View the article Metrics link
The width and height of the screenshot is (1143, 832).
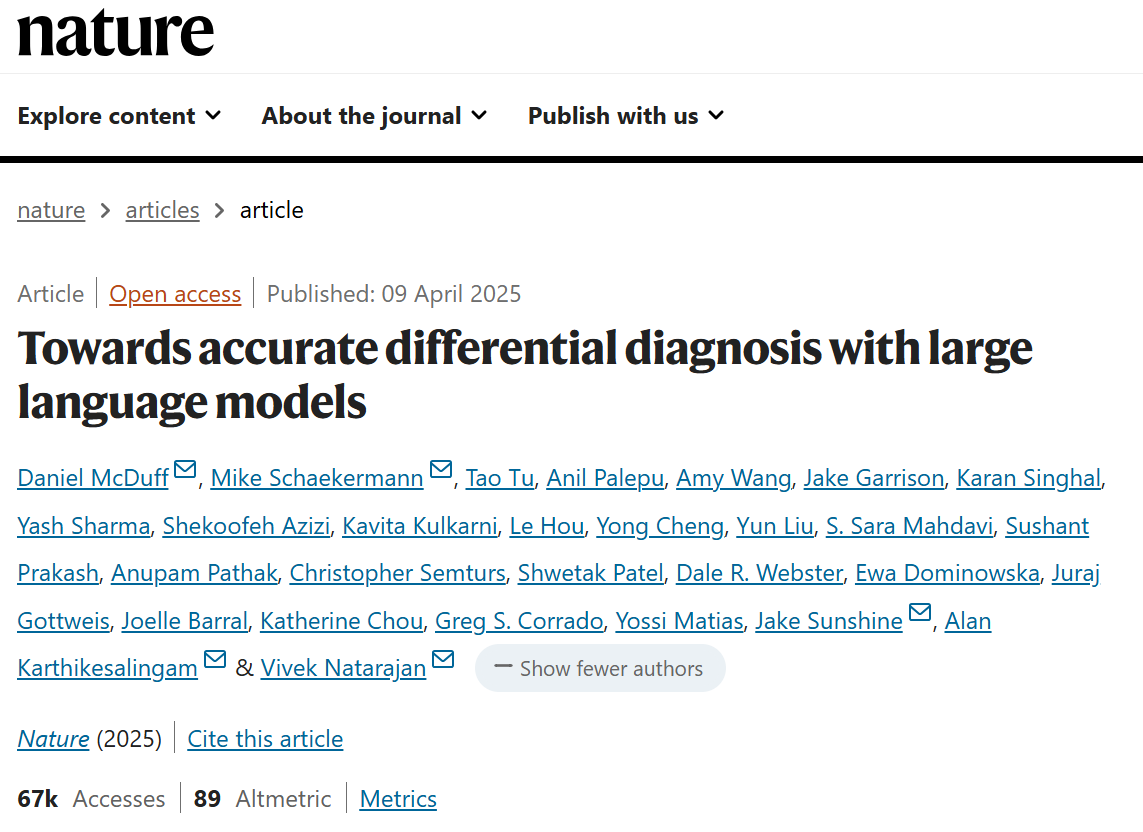click(x=398, y=799)
